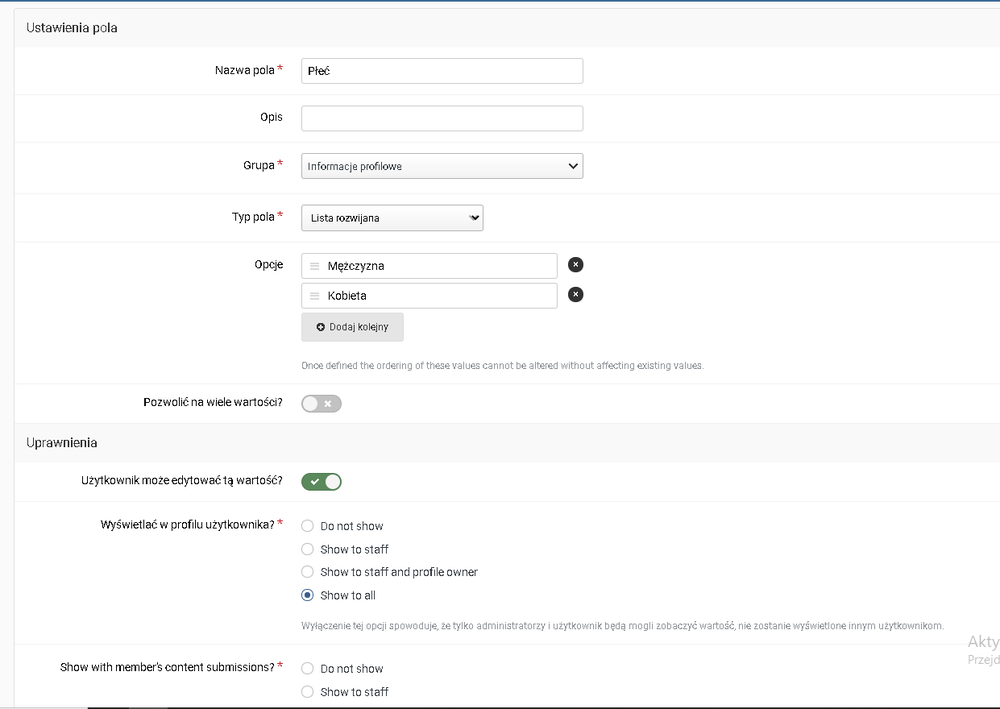
Task: Remove the Kobieta option with its X icon
Action: [575, 295]
